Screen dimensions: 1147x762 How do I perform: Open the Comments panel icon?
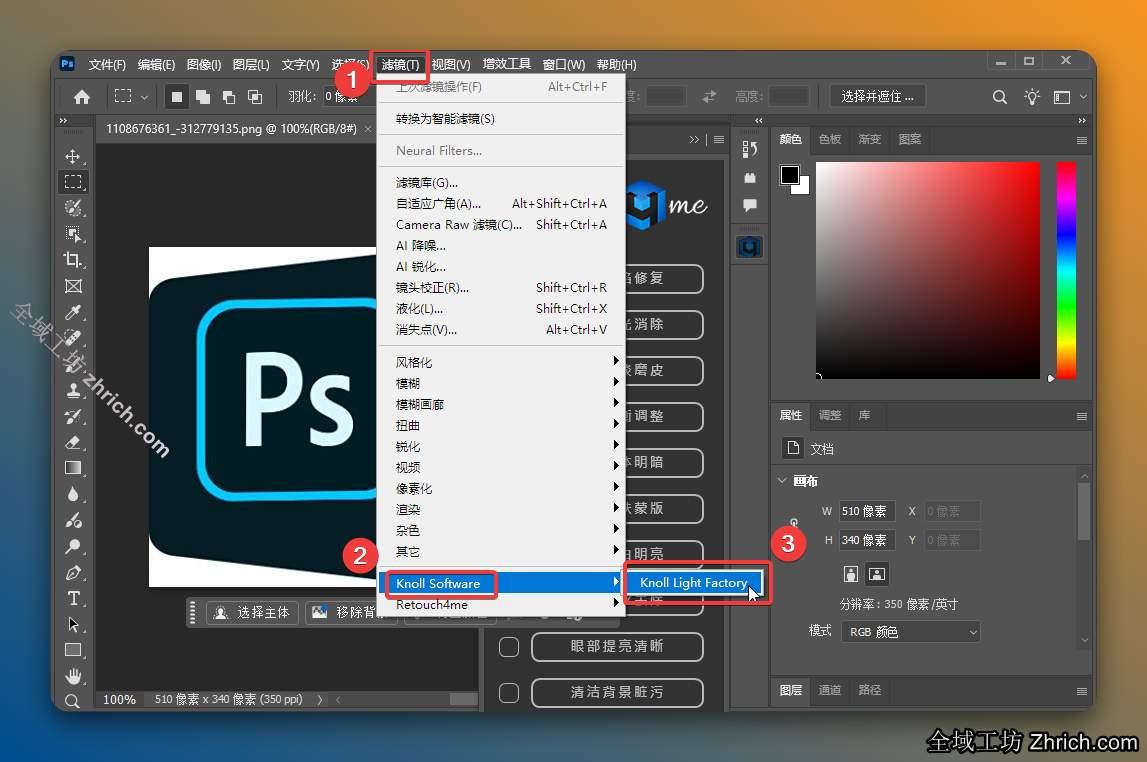750,205
